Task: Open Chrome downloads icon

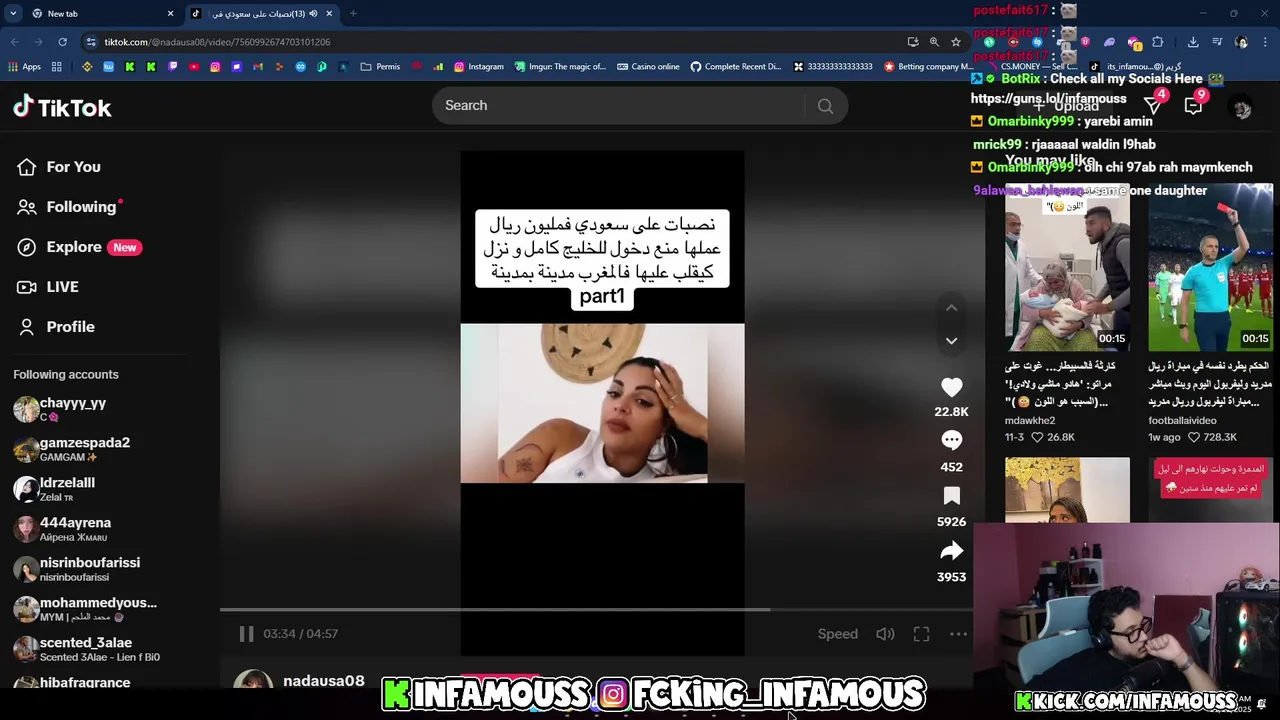Action: [x=1193, y=42]
